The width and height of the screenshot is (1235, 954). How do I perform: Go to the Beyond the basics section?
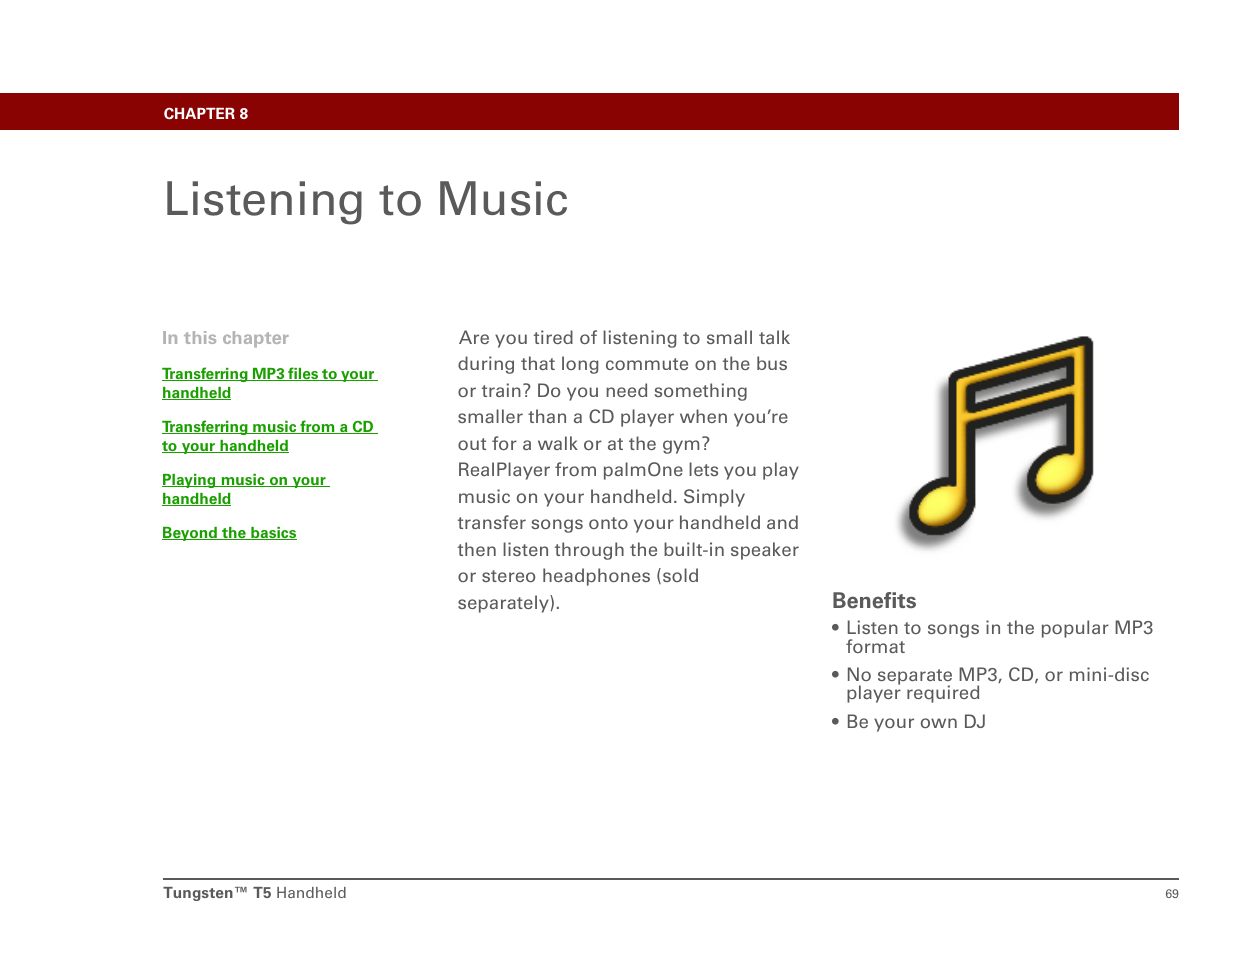pyautogui.click(x=229, y=533)
